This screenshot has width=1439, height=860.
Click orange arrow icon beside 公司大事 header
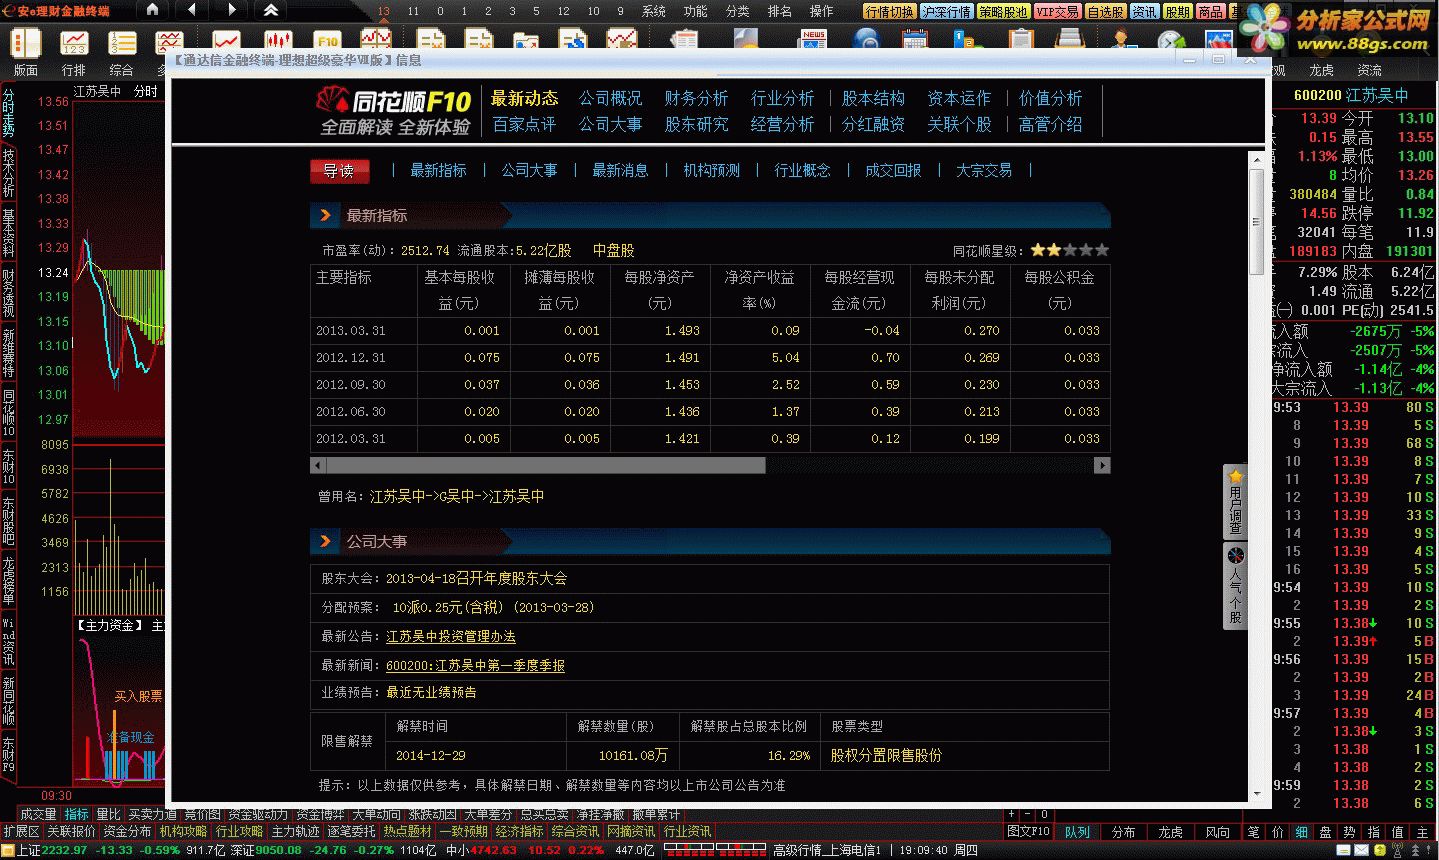coord(325,541)
